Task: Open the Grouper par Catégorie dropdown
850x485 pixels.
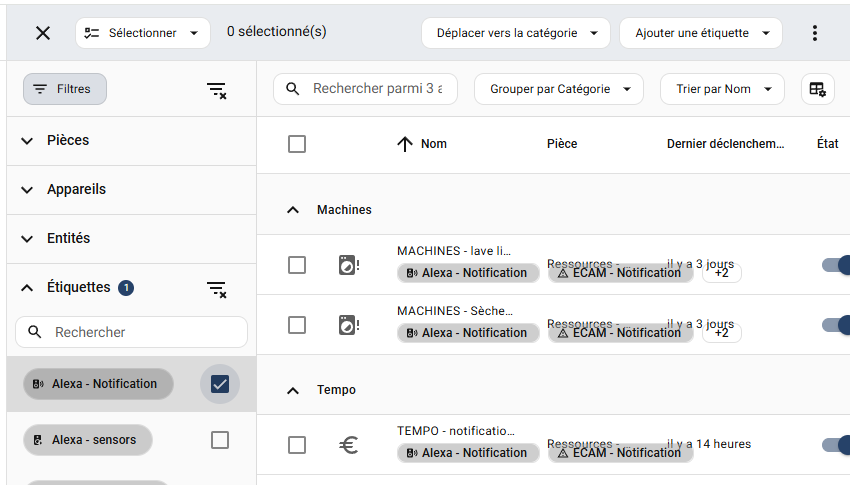Action: pos(558,89)
